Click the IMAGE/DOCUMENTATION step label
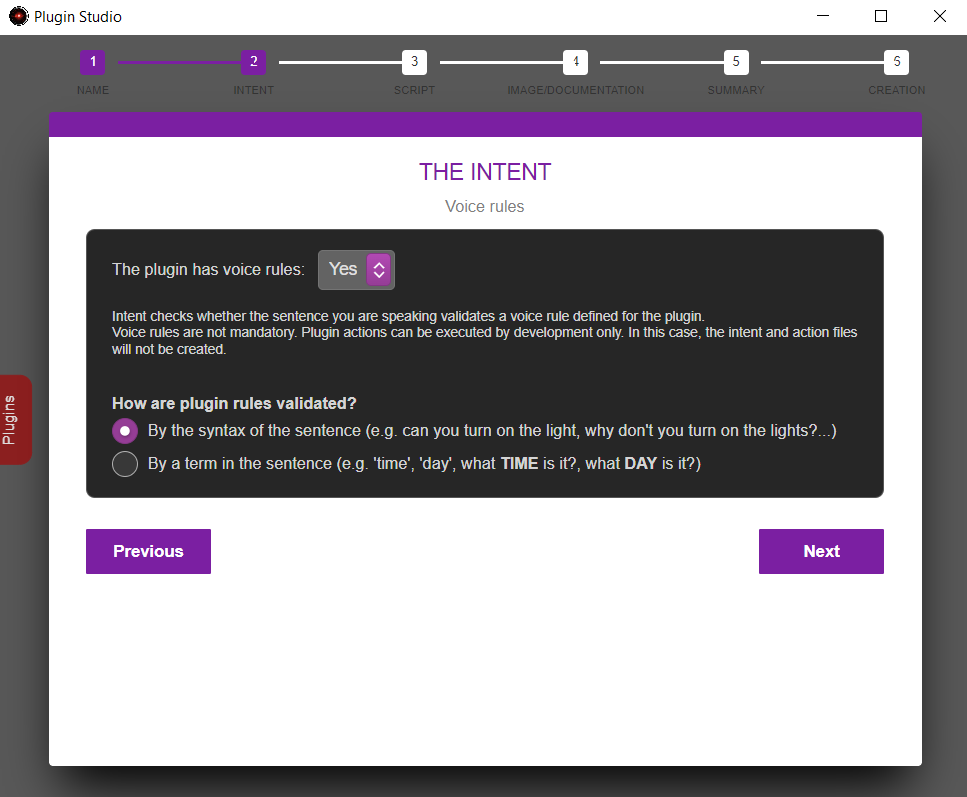Viewport: 967px width, 797px height. tap(575, 90)
